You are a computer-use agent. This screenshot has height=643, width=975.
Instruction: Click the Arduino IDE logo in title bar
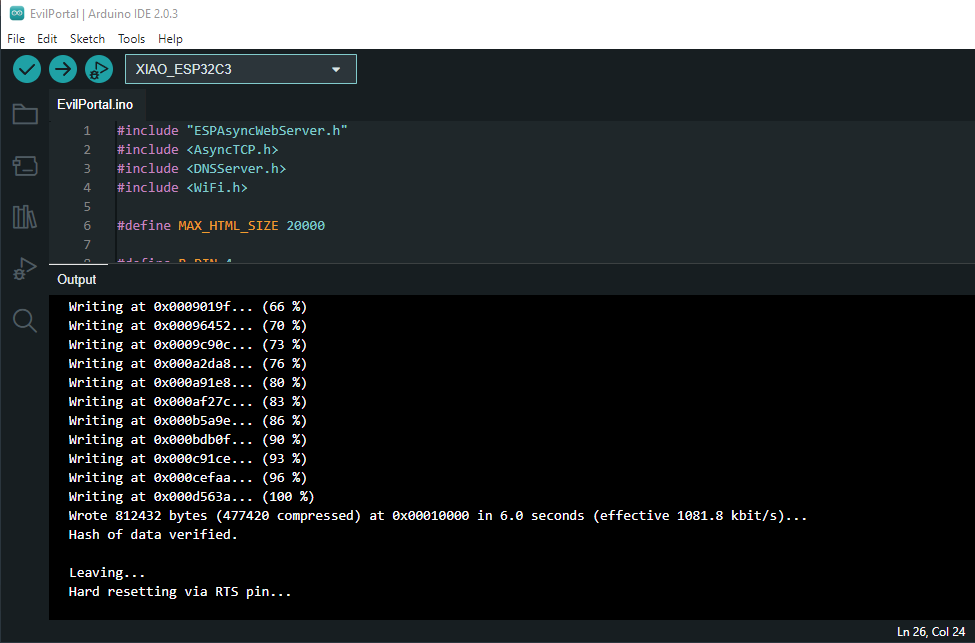[16, 14]
